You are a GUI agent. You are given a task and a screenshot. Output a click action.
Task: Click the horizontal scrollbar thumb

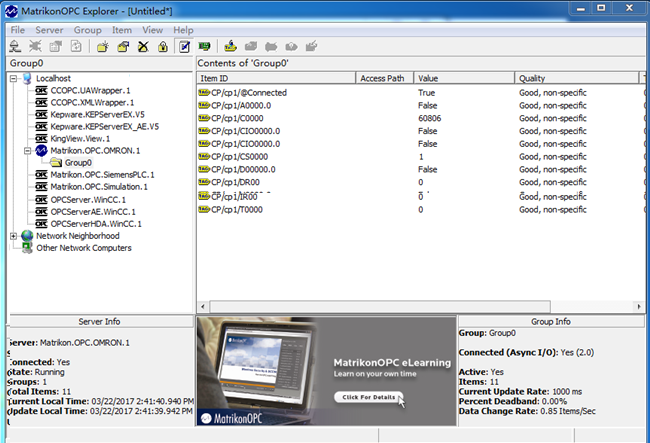point(380,307)
